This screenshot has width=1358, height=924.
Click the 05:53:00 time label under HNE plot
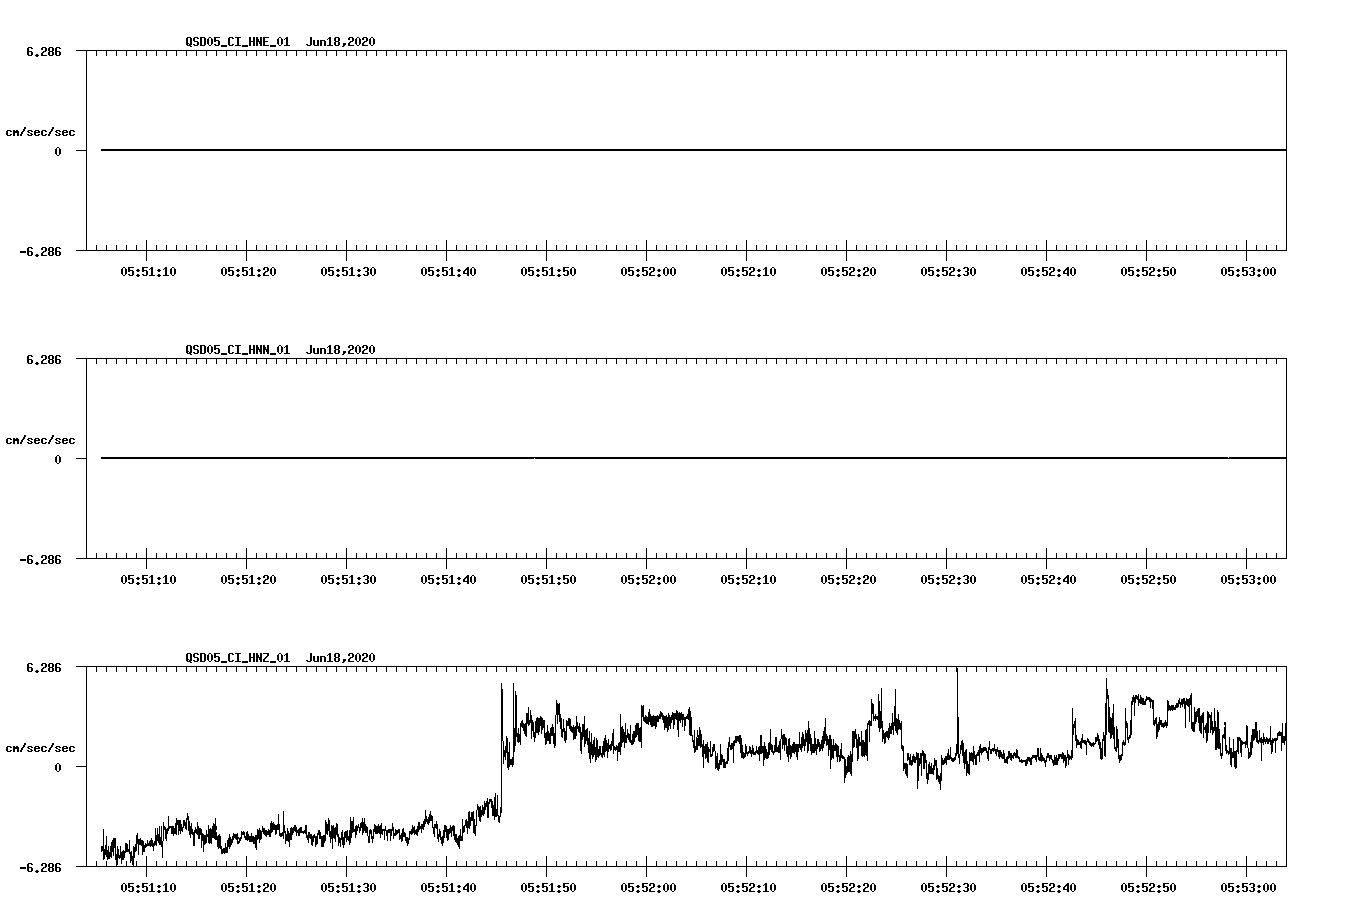click(x=1248, y=272)
